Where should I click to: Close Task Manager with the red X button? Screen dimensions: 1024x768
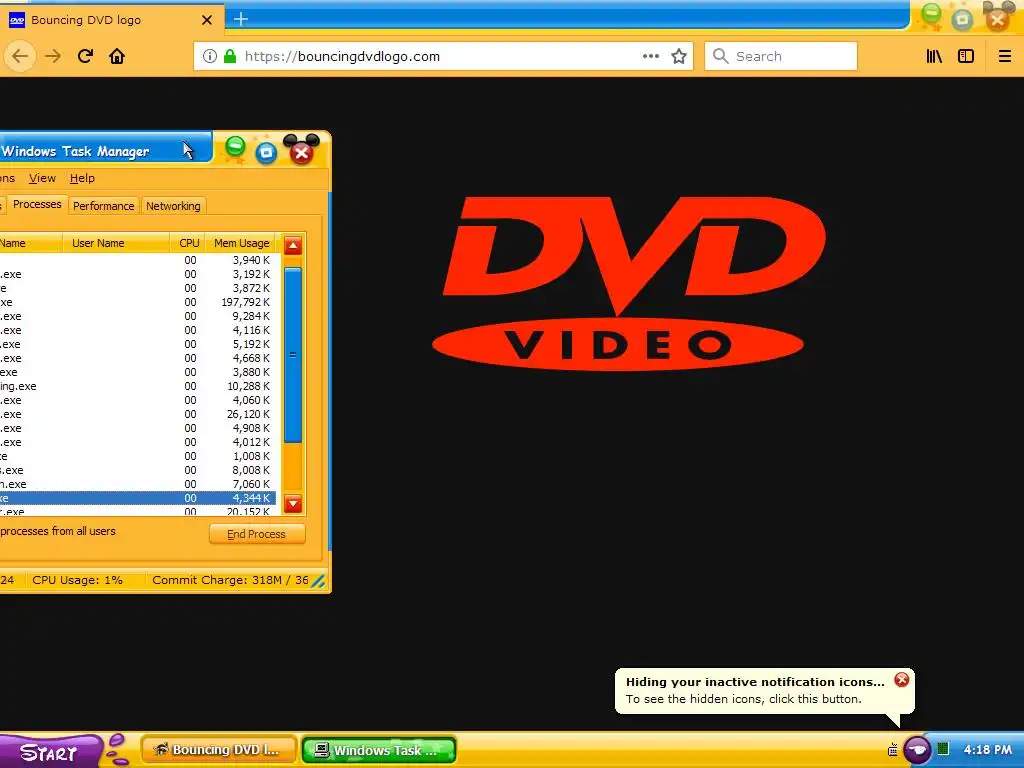pos(302,152)
